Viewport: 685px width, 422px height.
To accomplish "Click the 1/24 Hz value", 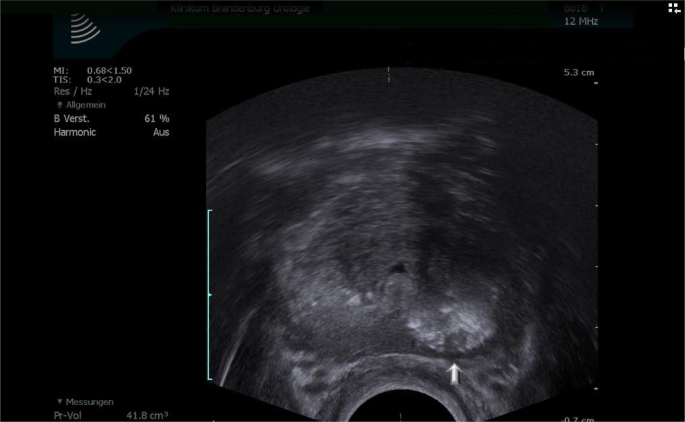I will (x=151, y=91).
